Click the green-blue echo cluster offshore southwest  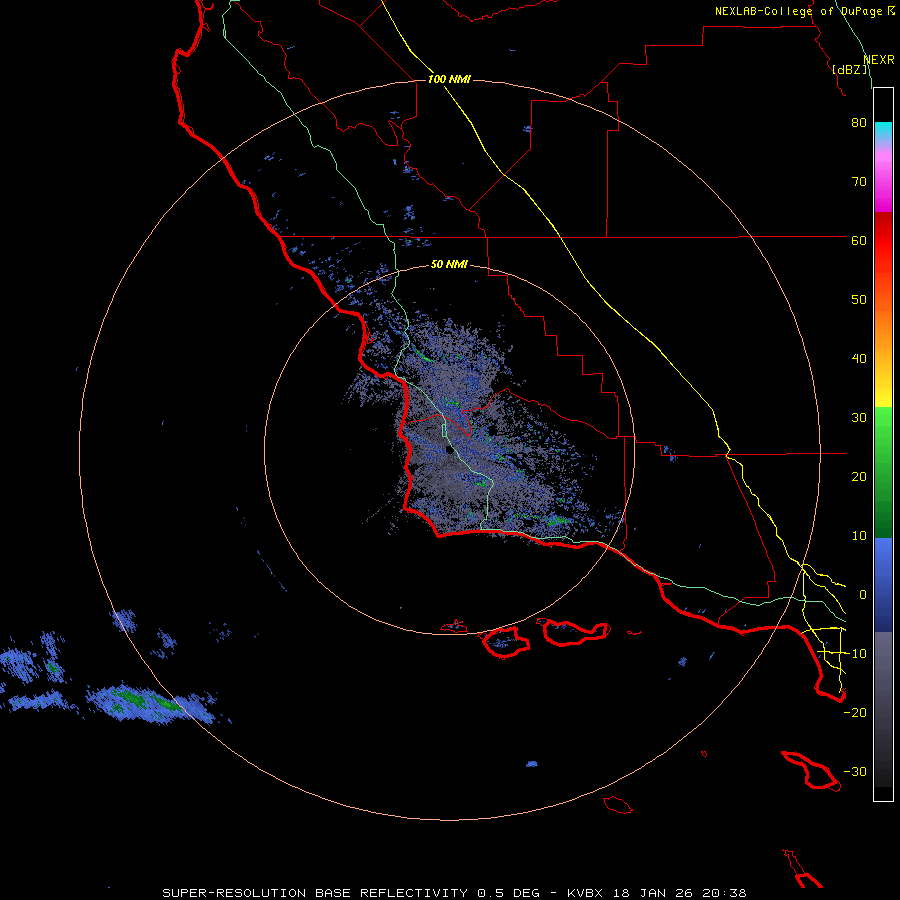tap(152, 704)
